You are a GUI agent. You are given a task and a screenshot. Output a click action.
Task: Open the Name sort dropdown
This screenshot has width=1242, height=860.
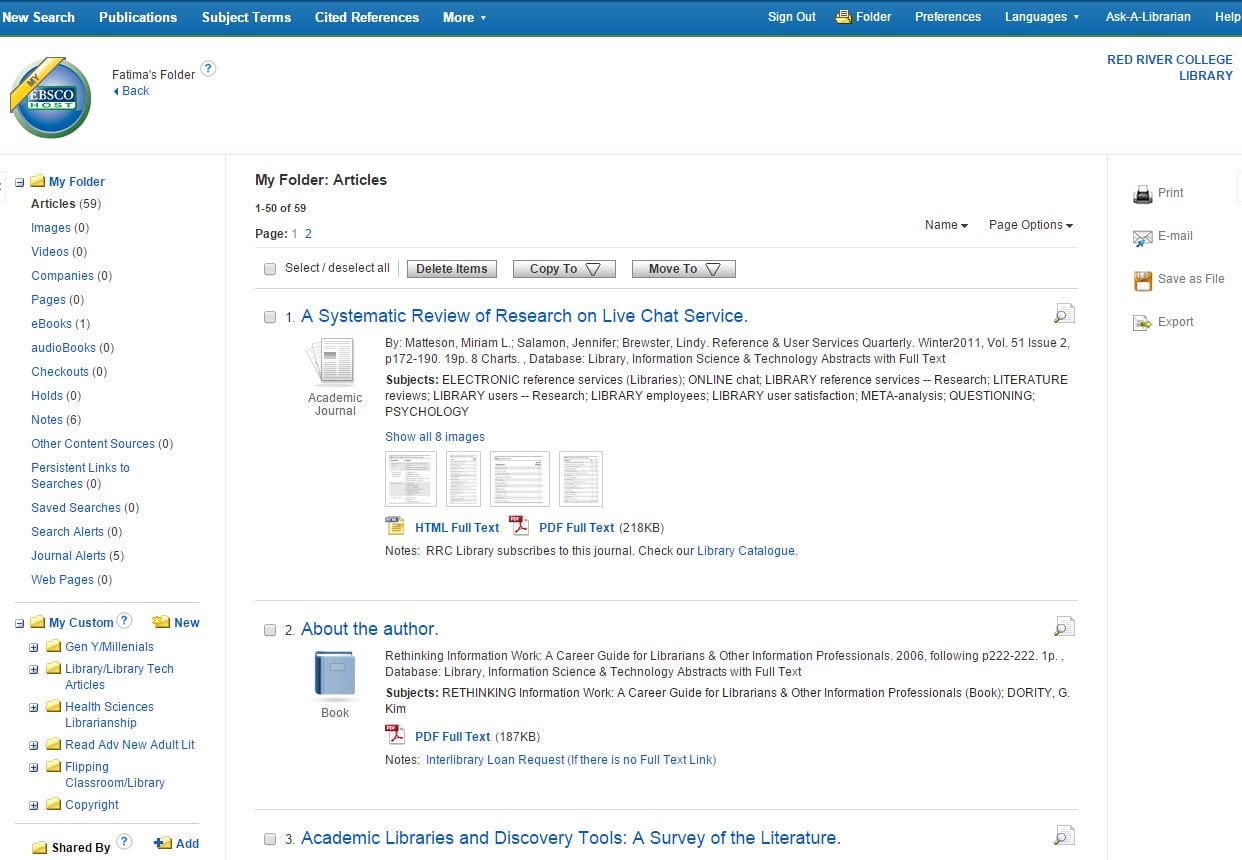click(x=944, y=225)
